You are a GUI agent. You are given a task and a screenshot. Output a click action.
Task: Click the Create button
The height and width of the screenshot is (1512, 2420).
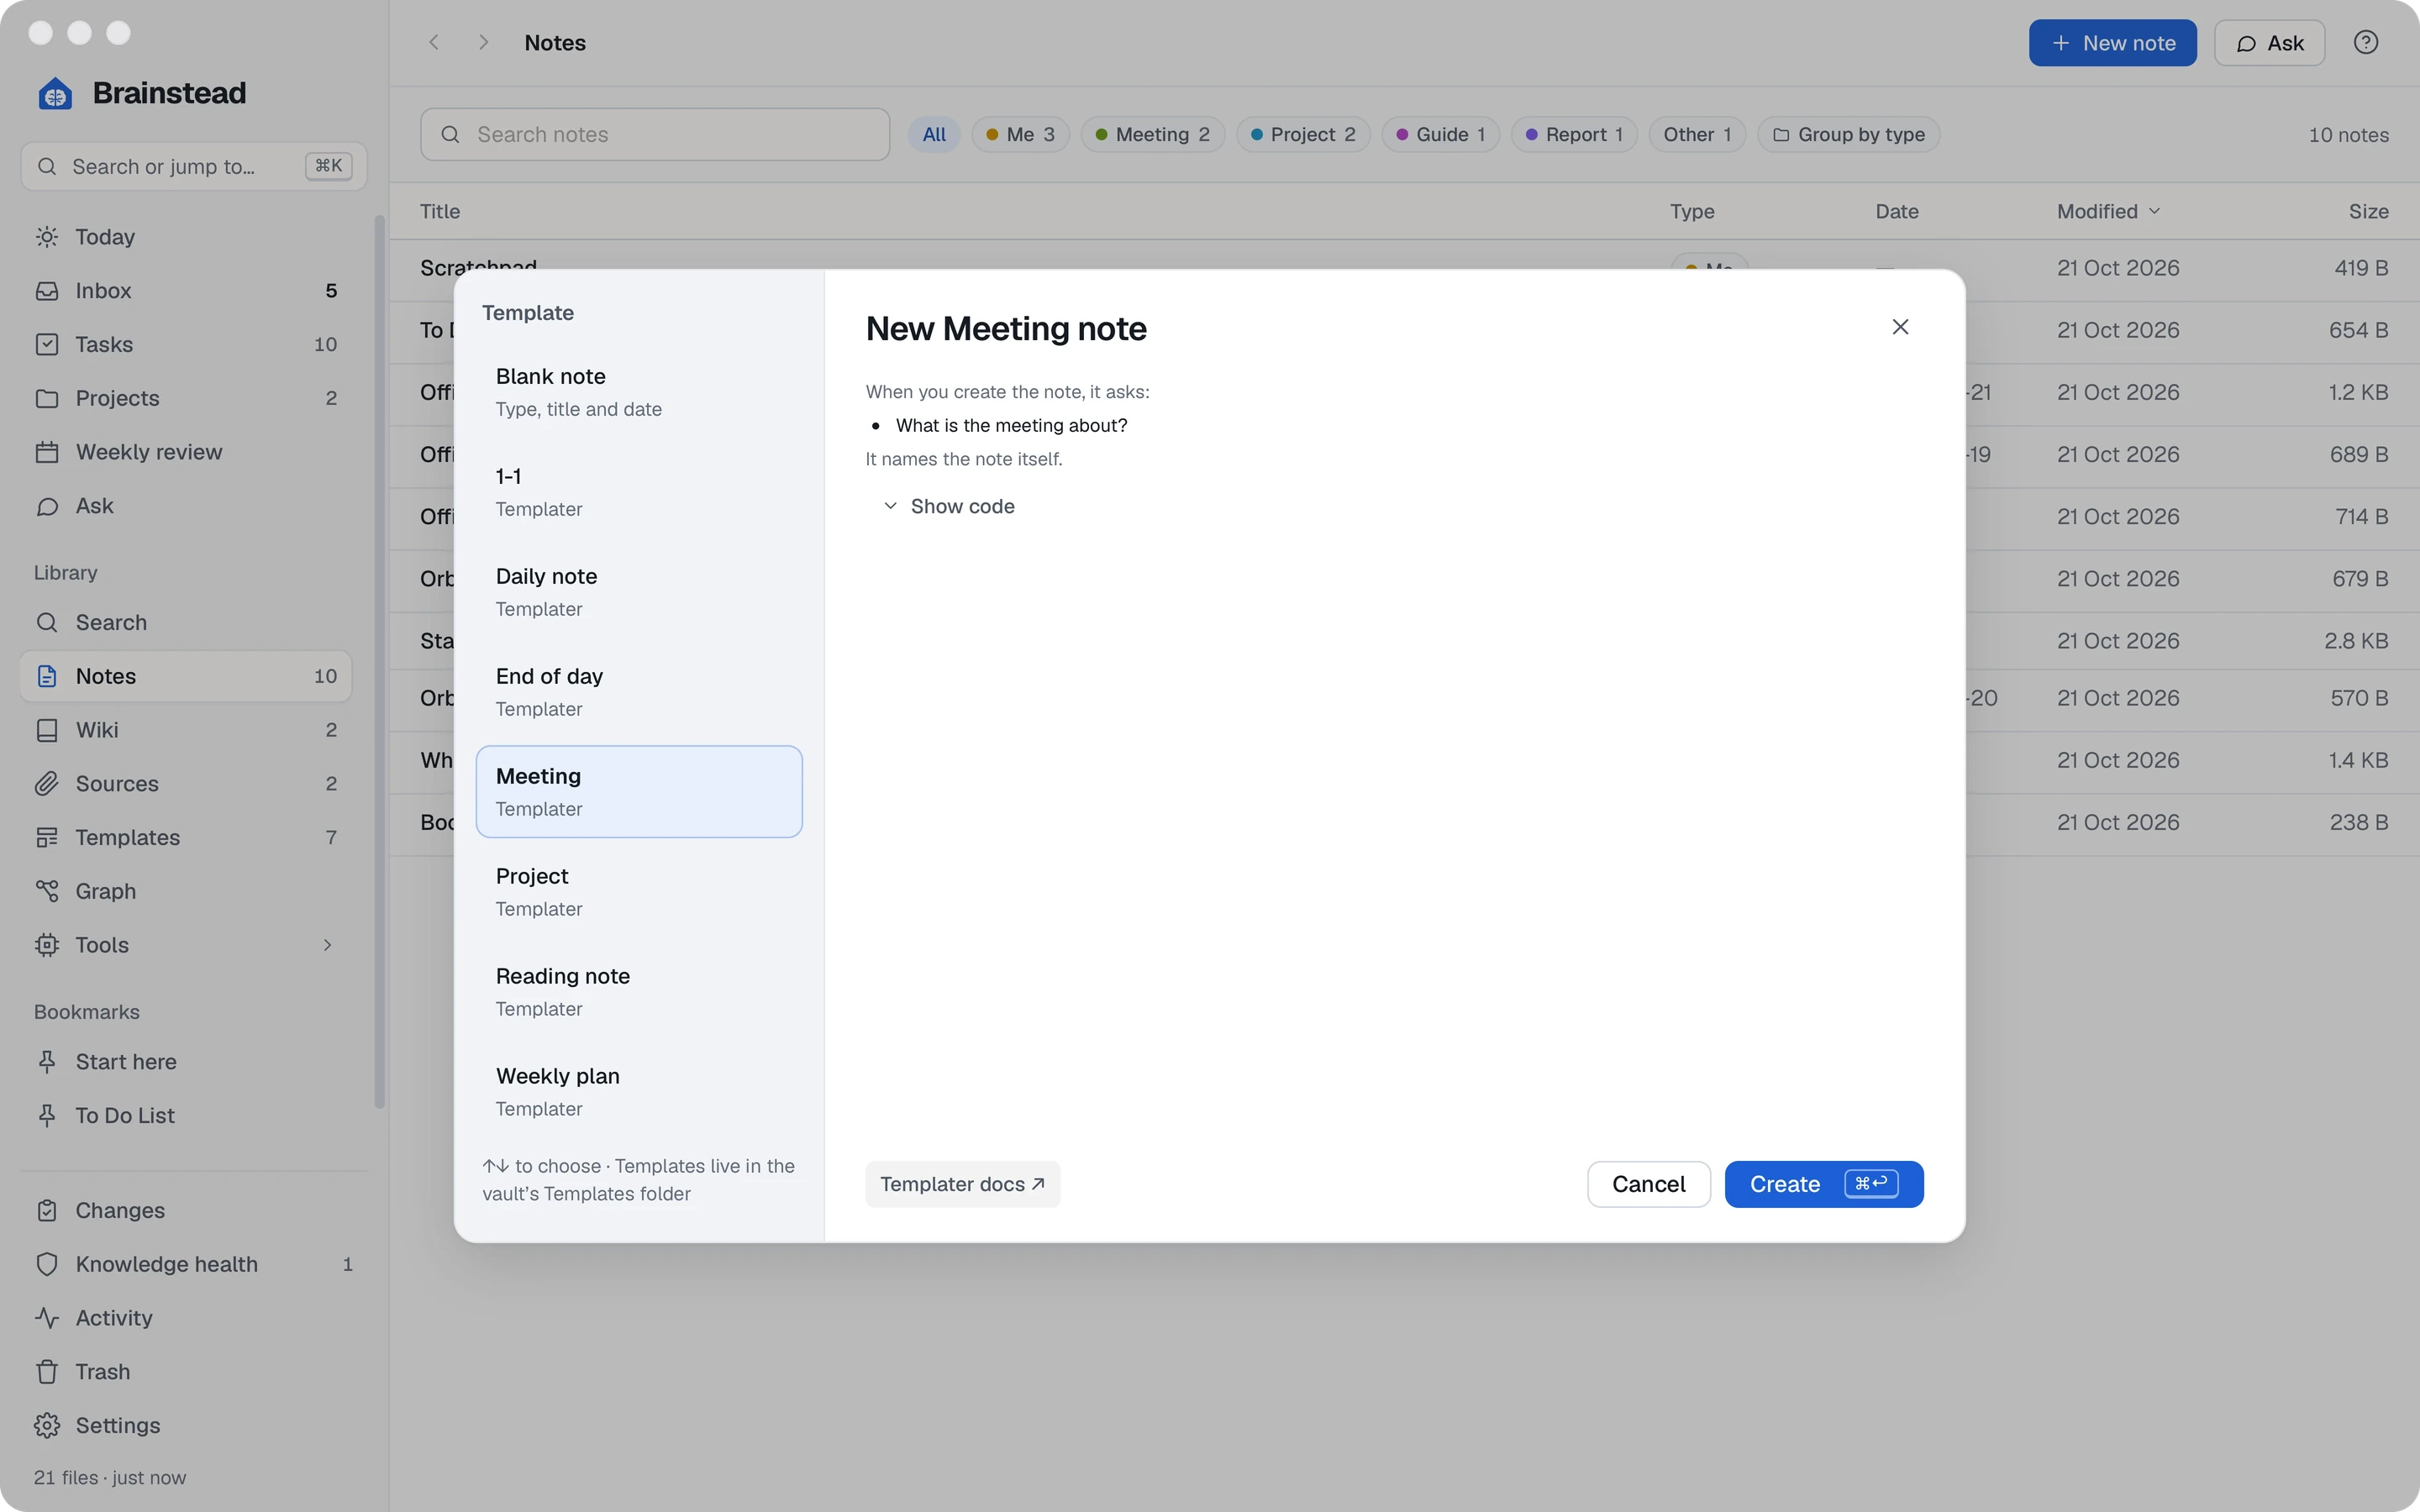point(1823,1185)
